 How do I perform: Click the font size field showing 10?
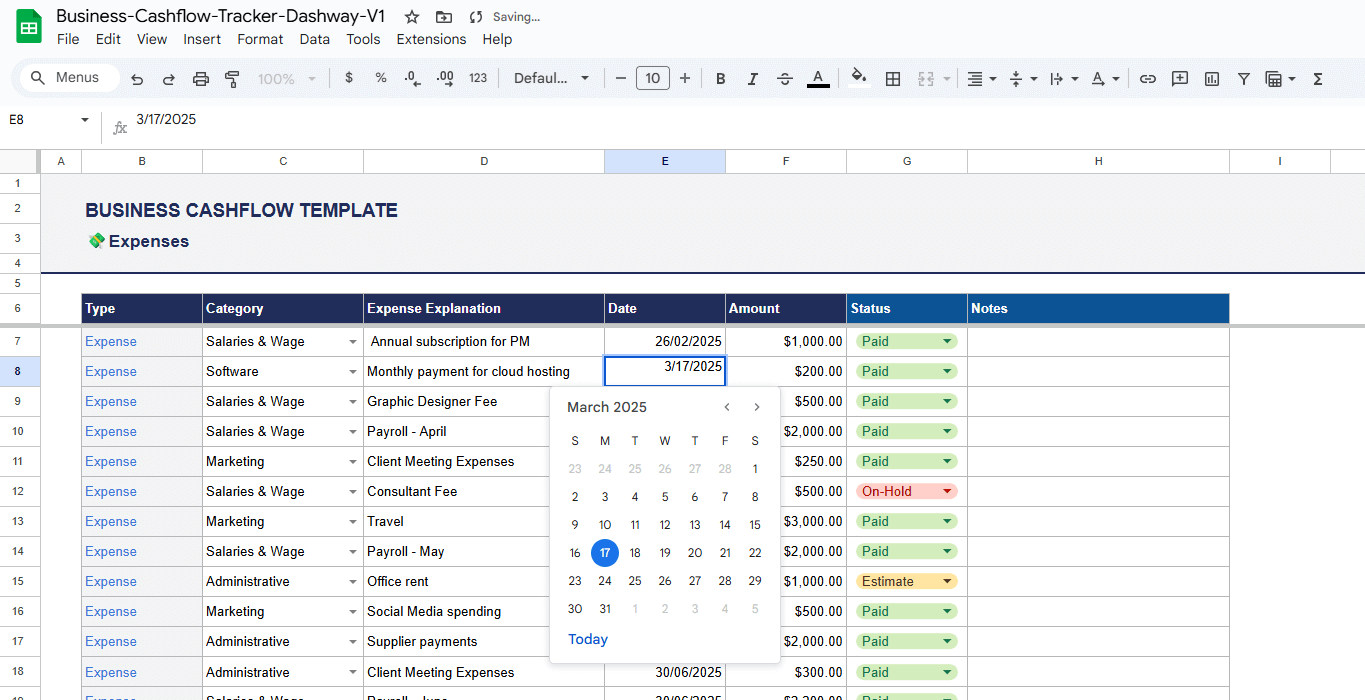pyautogui.click(x=653, y=78)
